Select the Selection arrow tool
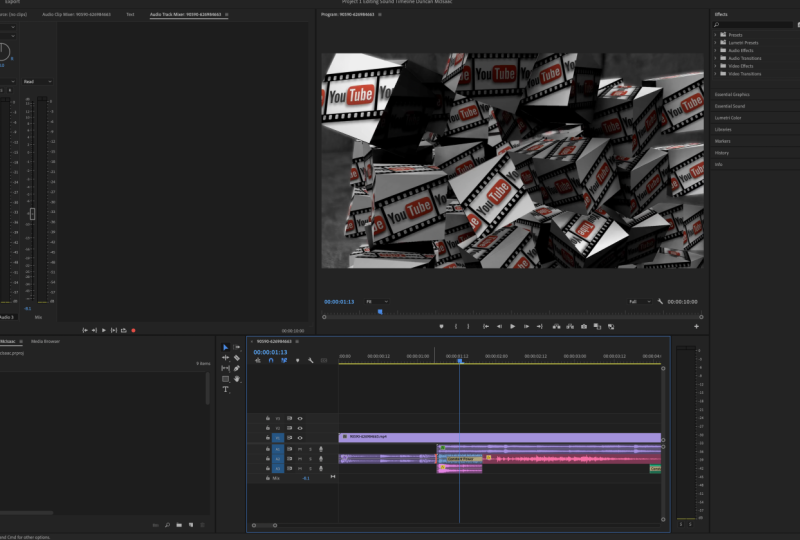 pyautogui.click(x=226, y=347)
